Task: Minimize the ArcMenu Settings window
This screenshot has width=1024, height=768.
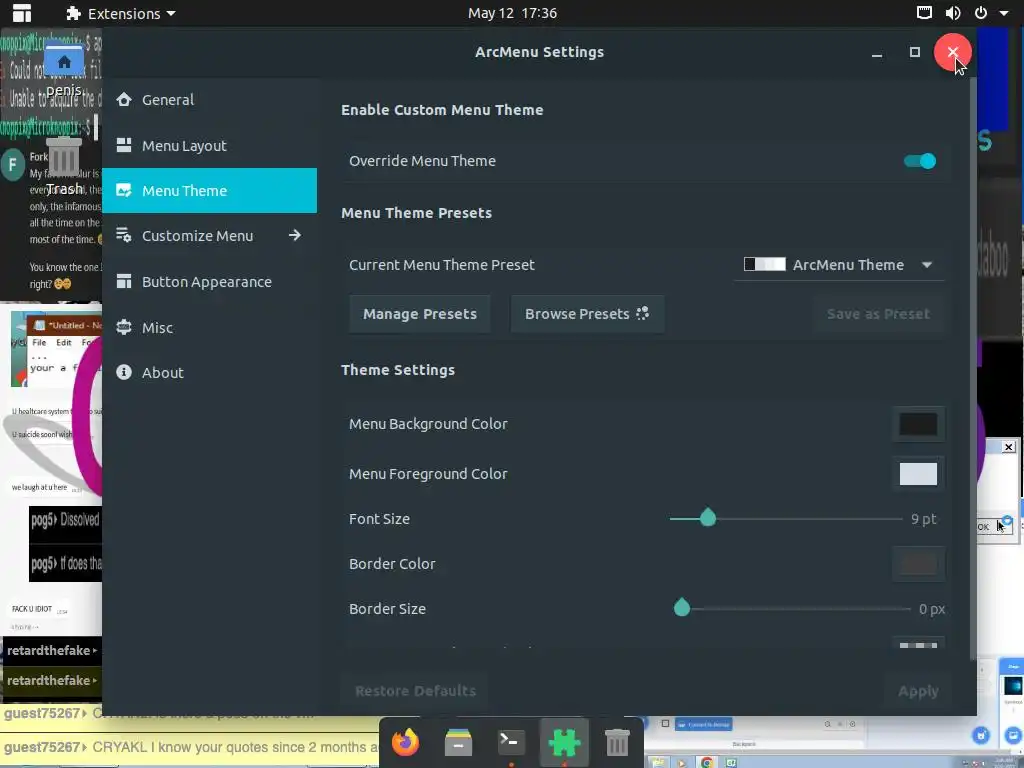Action: coord(877,54)
